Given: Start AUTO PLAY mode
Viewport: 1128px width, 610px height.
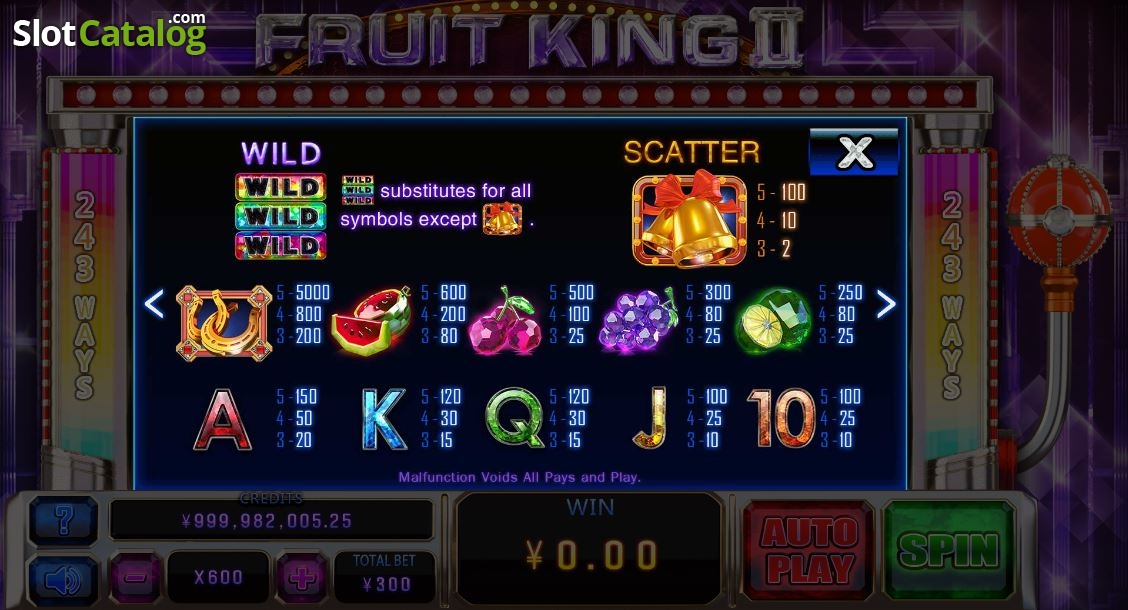Looking at the screenshot, I should [x=809, y=550].
